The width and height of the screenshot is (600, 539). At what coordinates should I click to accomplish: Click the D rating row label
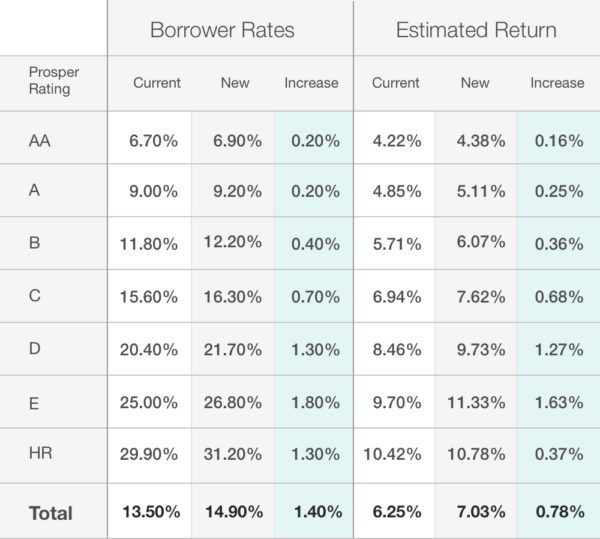35,351
